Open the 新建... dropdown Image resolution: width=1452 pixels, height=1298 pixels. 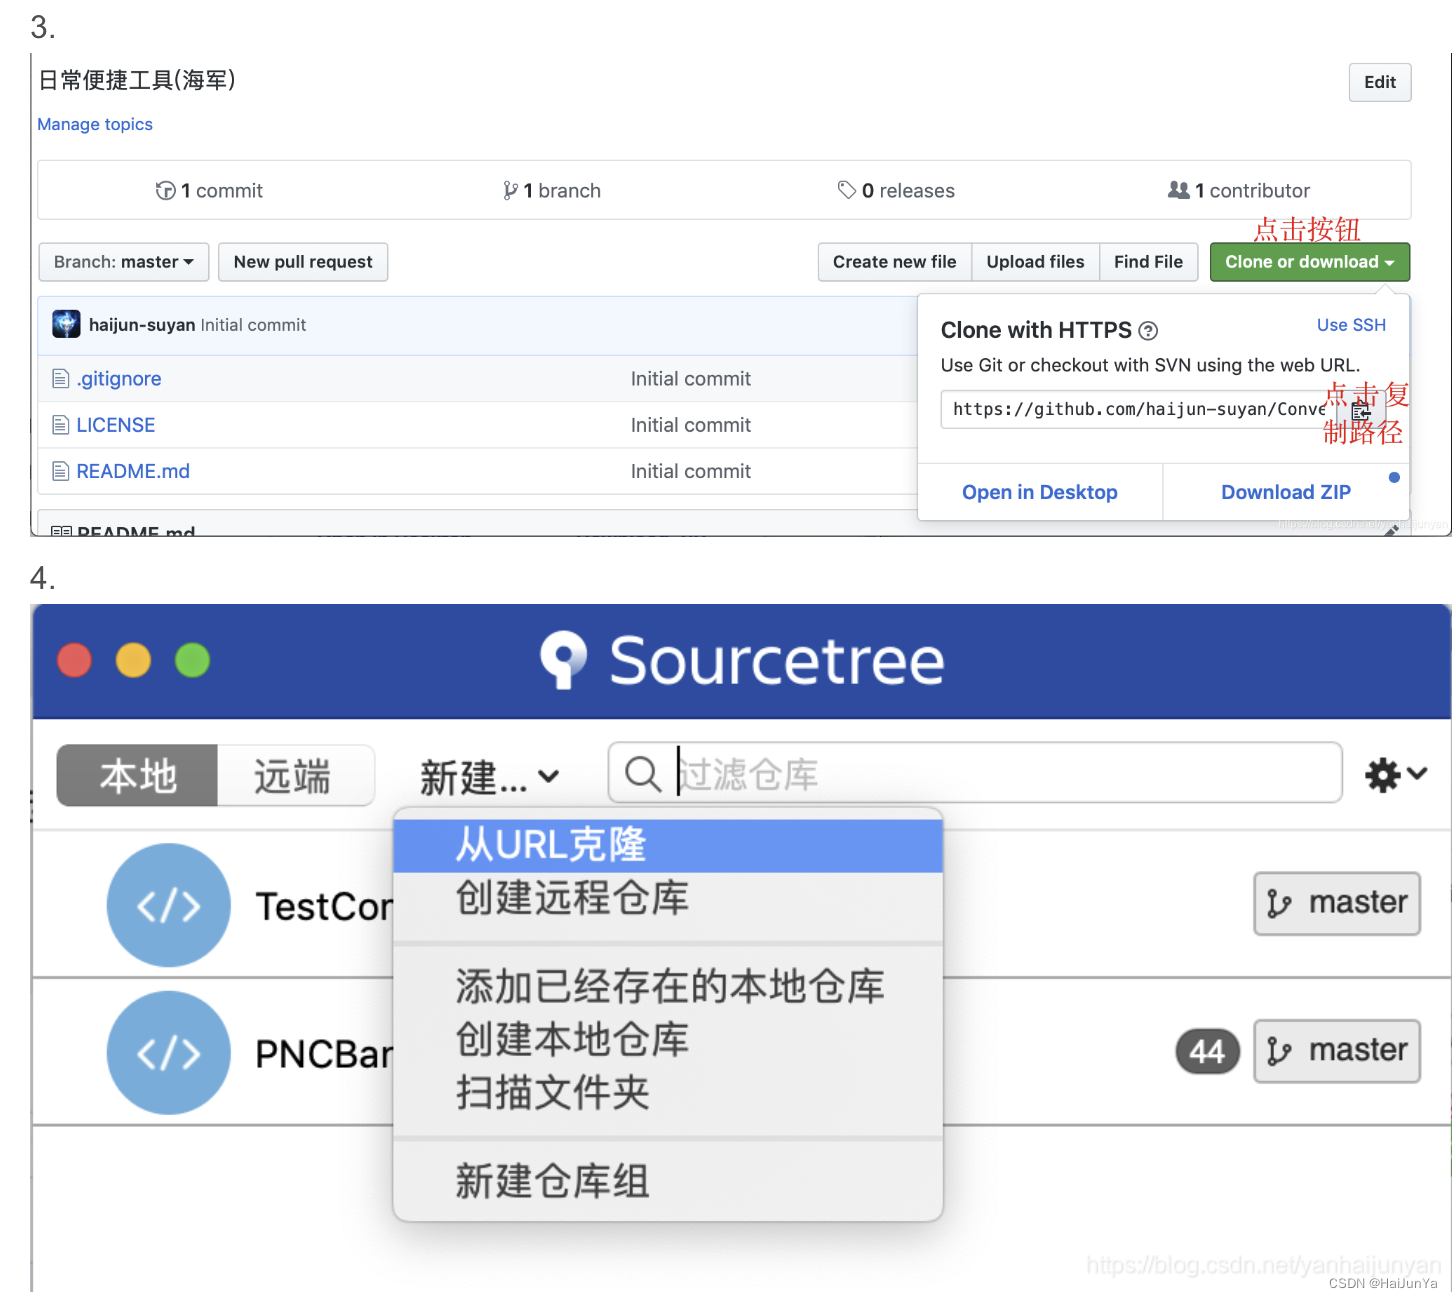(x=489, y=777)
